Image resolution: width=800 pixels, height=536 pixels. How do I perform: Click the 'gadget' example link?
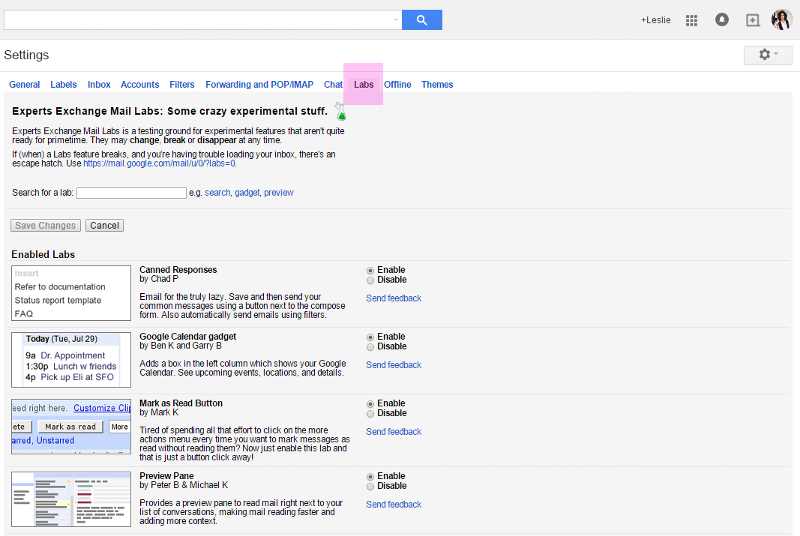tap(247, 193)
